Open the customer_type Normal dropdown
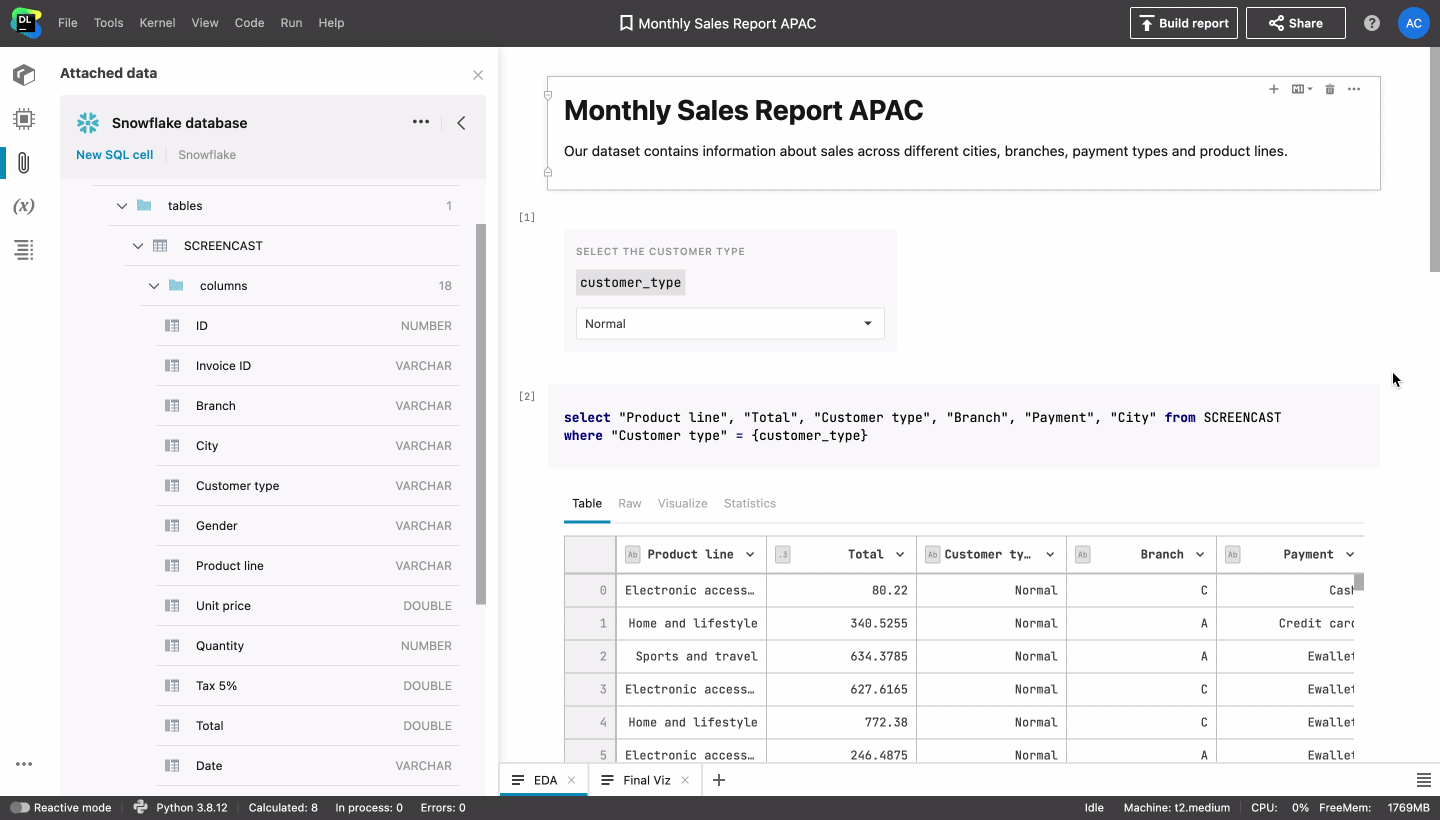The width and height of the screenshot is (1440, 820). click(730, 324)
